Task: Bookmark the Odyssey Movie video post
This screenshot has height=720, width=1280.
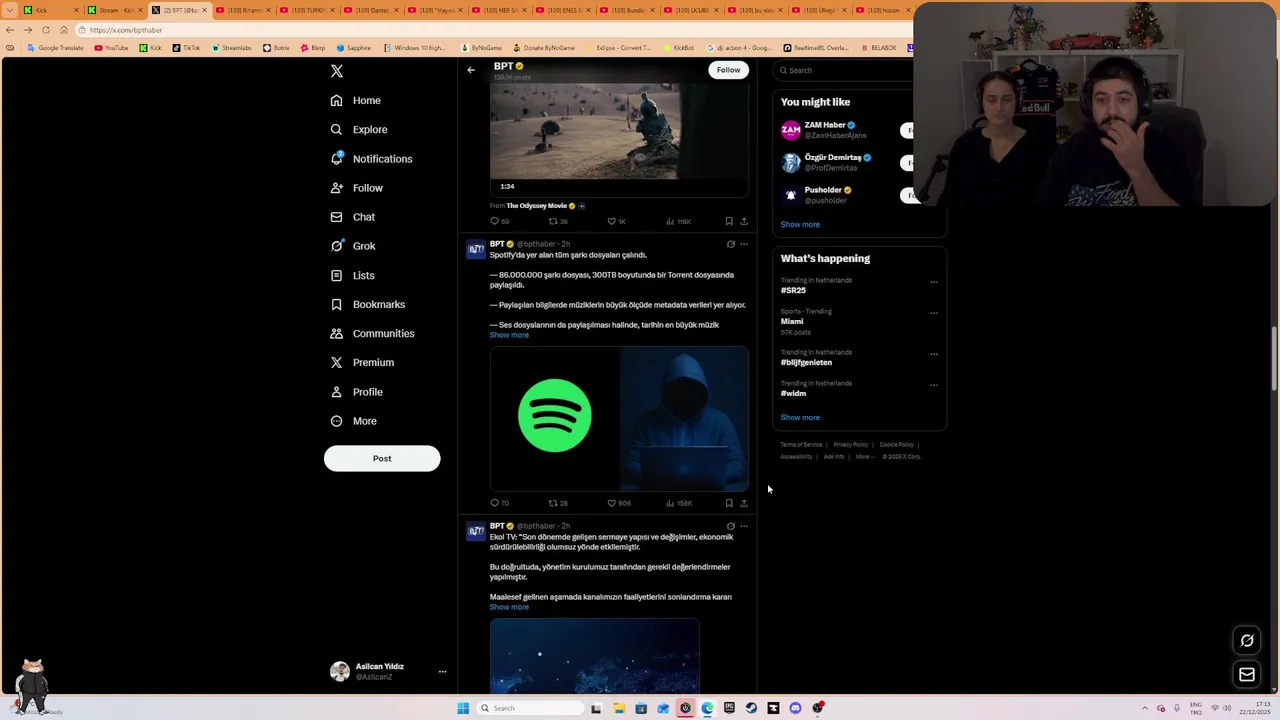Action: (x=729, y=221)
